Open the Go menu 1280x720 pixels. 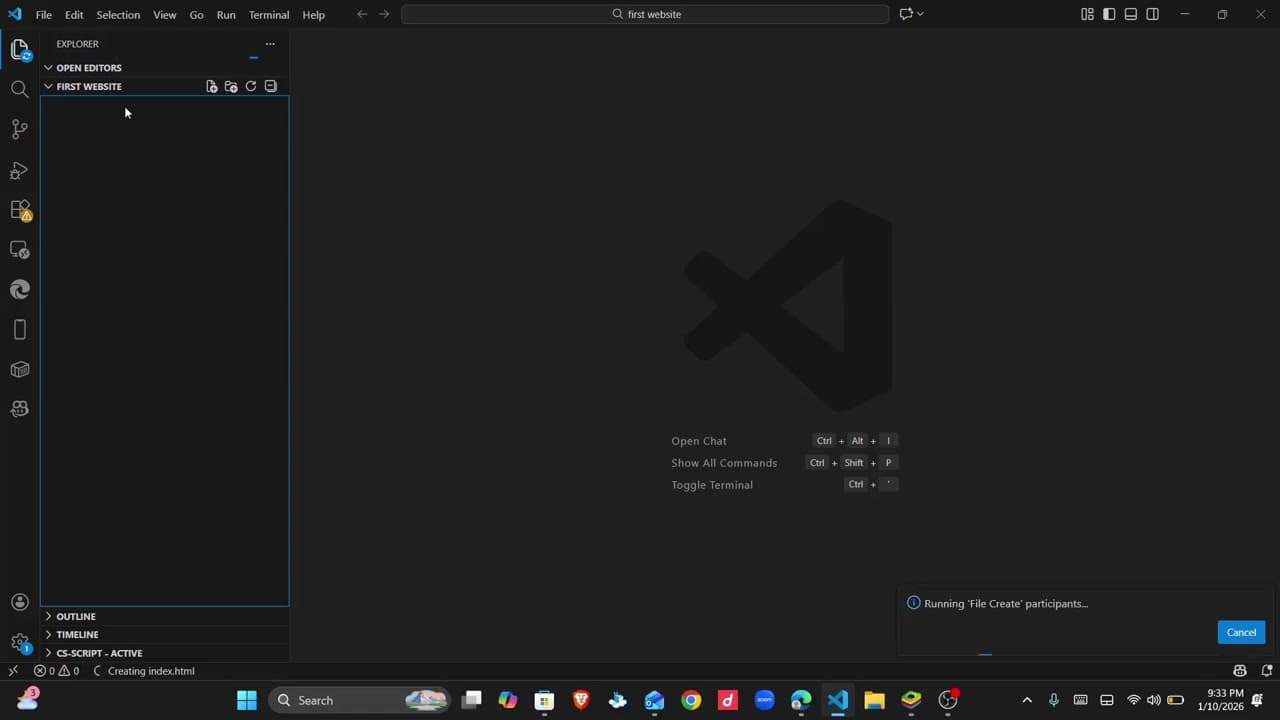click(x=197, y=15)
